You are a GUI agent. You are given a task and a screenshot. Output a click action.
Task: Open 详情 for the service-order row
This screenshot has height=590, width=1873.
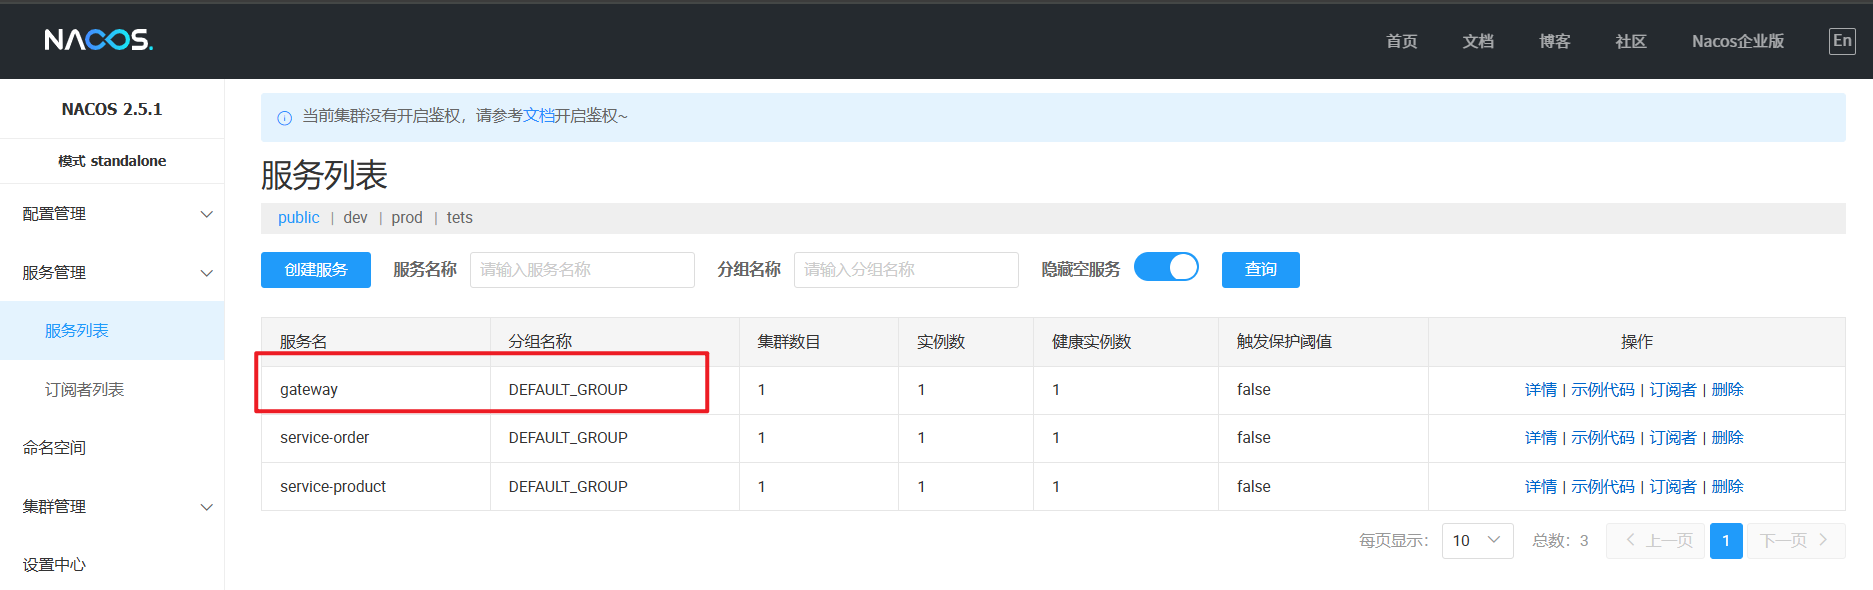pyautogui.click(x=1540, y=438)
